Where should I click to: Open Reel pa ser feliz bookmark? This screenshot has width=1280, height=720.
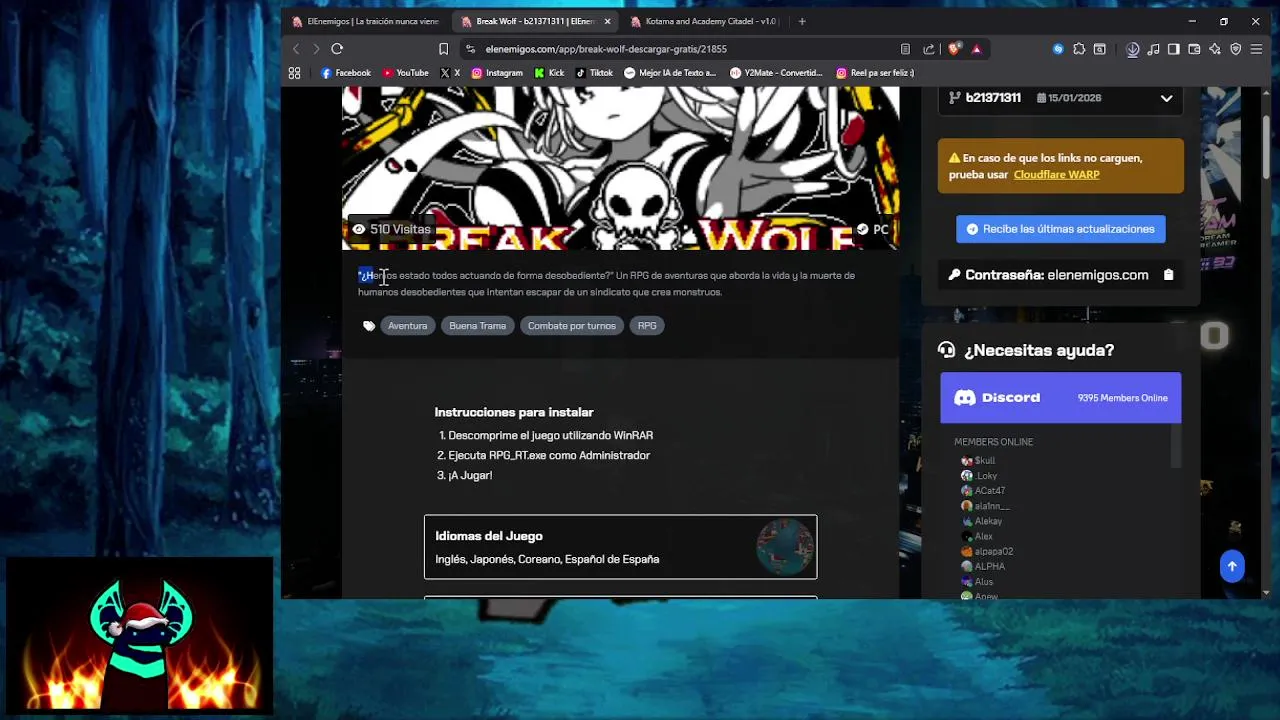[x=875, y=73]
